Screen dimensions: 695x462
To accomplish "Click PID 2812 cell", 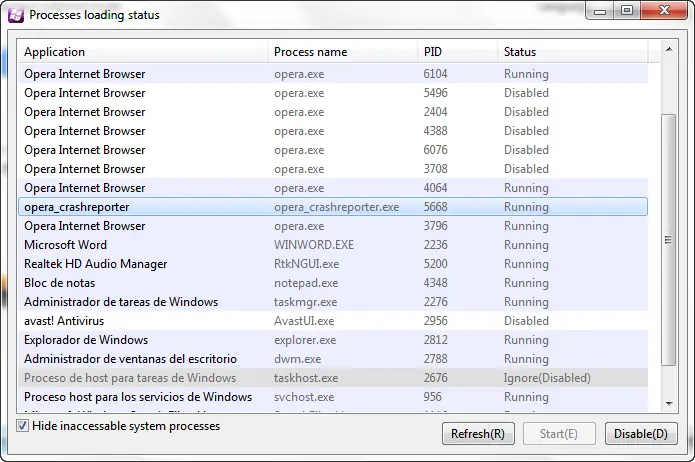I will (435, 340).
